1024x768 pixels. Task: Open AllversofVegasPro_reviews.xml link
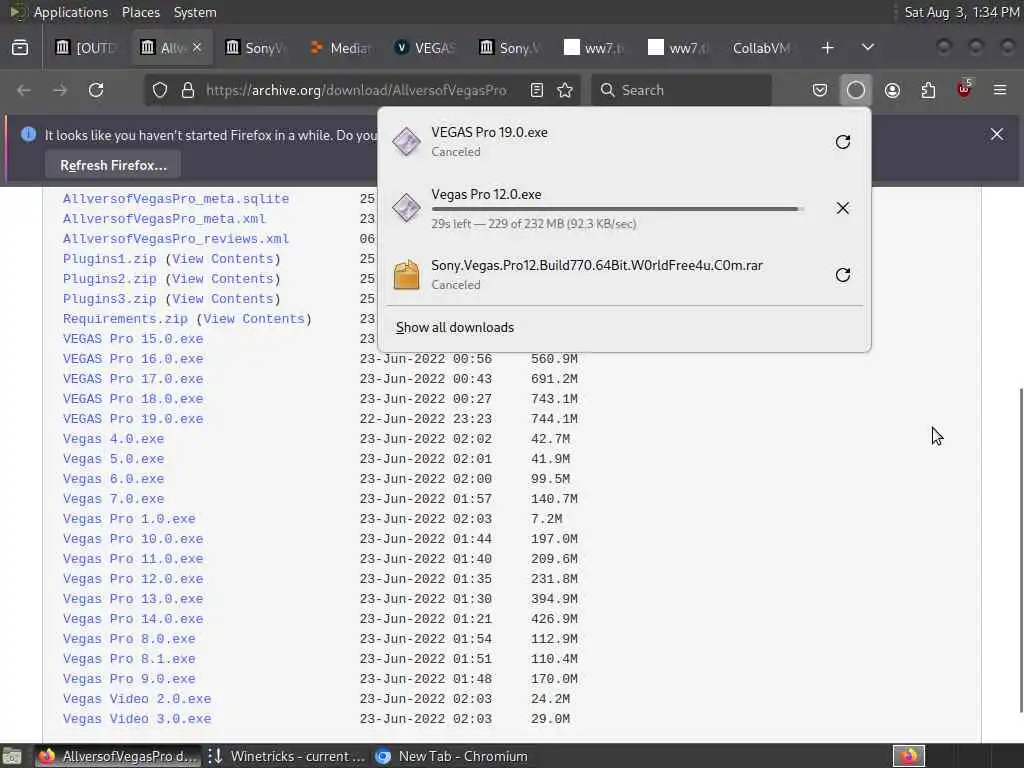click(176, 238)
